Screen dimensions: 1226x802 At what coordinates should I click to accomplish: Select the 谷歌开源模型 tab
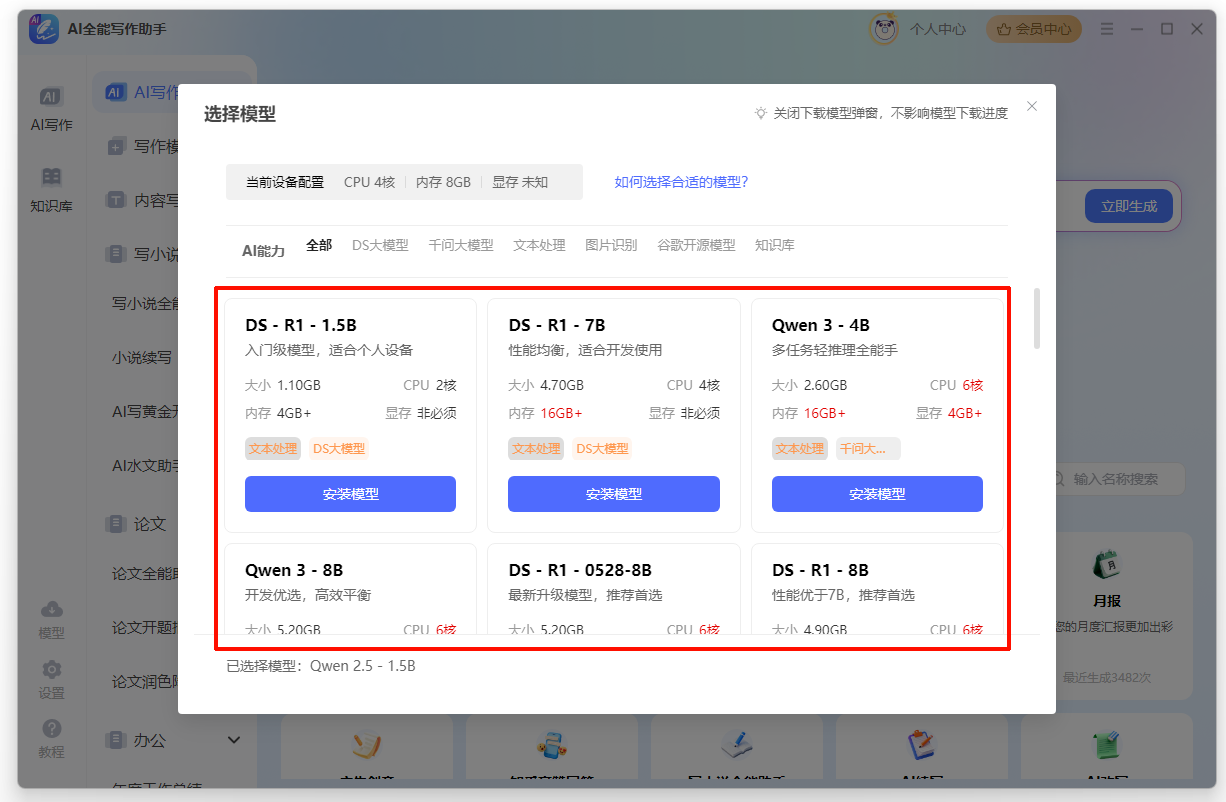[695, 245]
